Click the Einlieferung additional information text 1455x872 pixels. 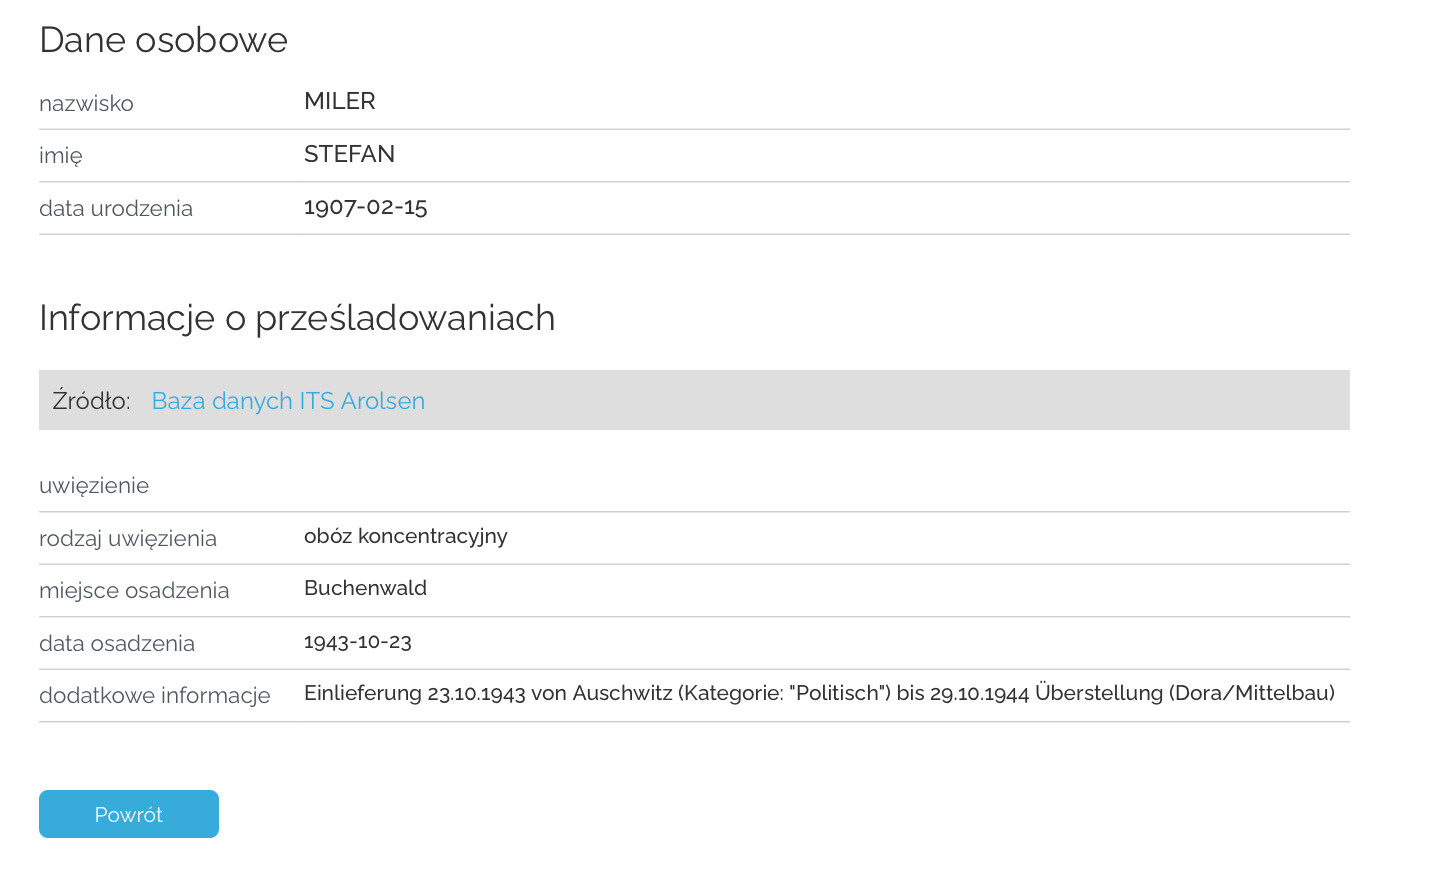pos(819,693)
